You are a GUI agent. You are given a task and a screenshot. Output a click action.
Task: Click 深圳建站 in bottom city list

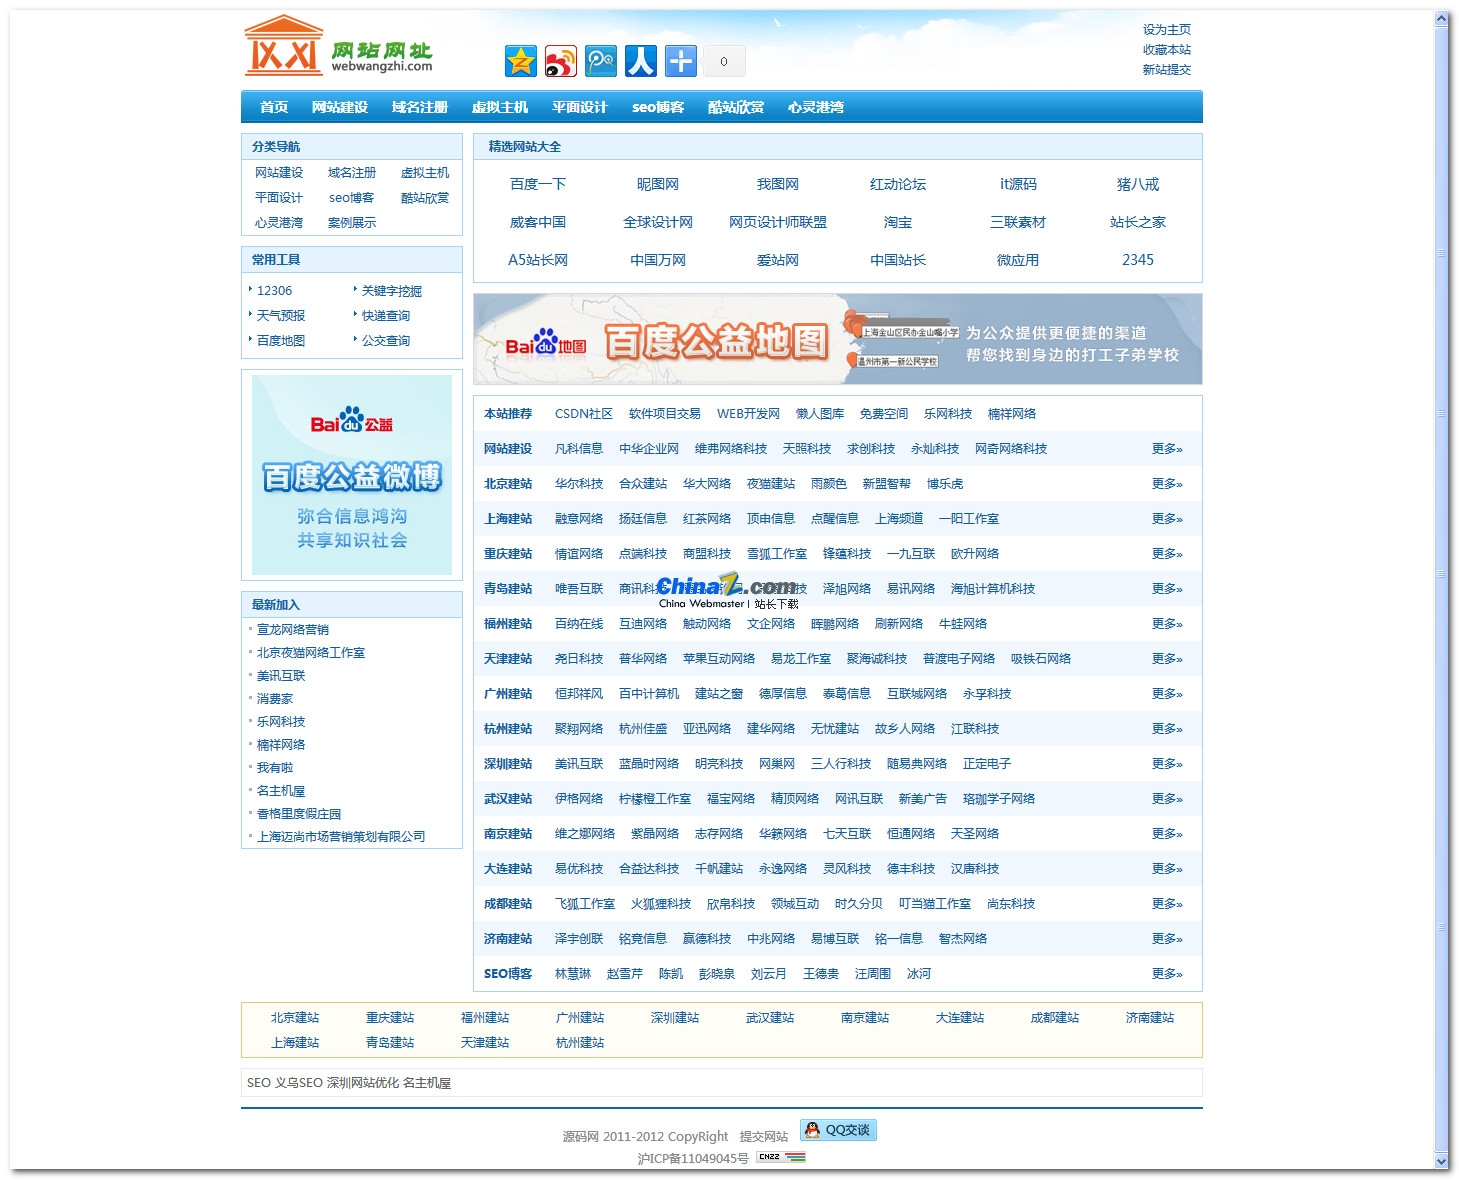click(675, 1018)
